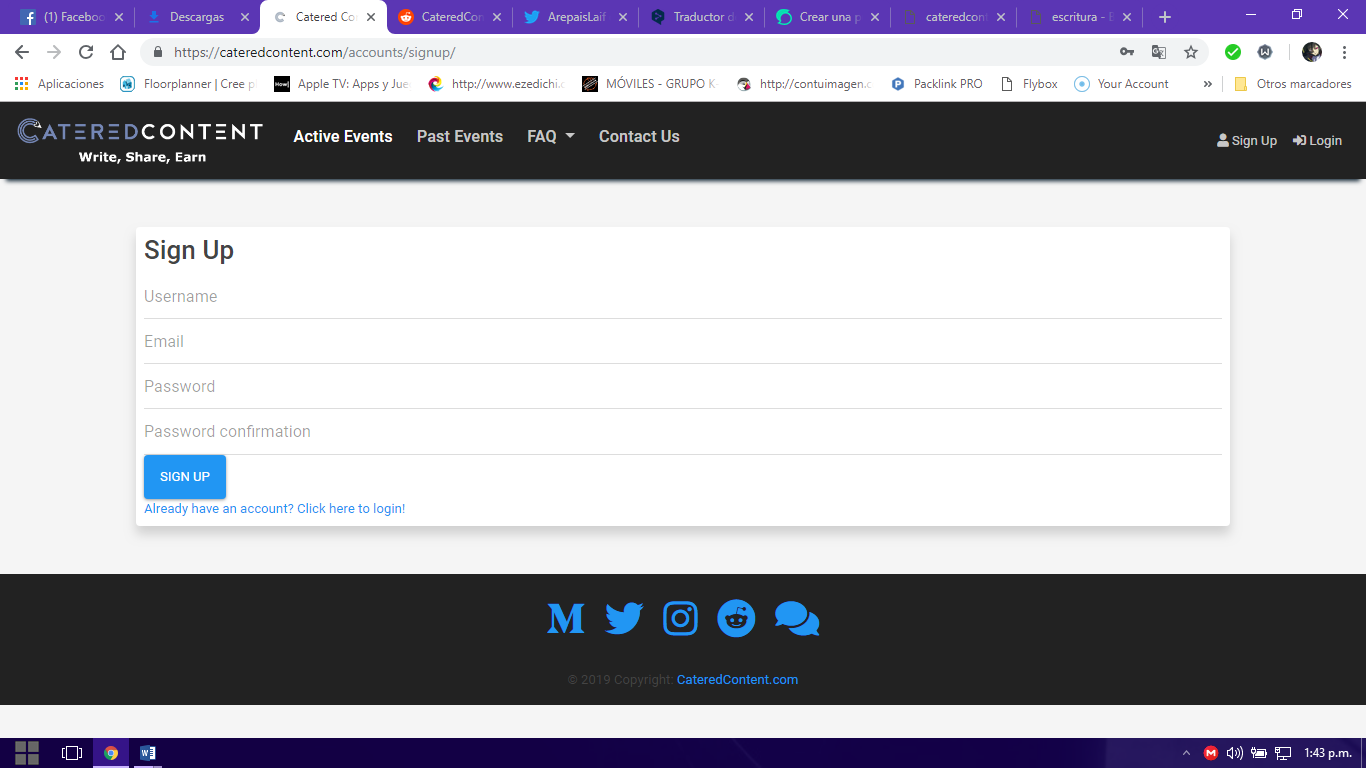Open the Your Account bookmark
Viewport: 1366px width, 768px height.
coord(1121,84)
